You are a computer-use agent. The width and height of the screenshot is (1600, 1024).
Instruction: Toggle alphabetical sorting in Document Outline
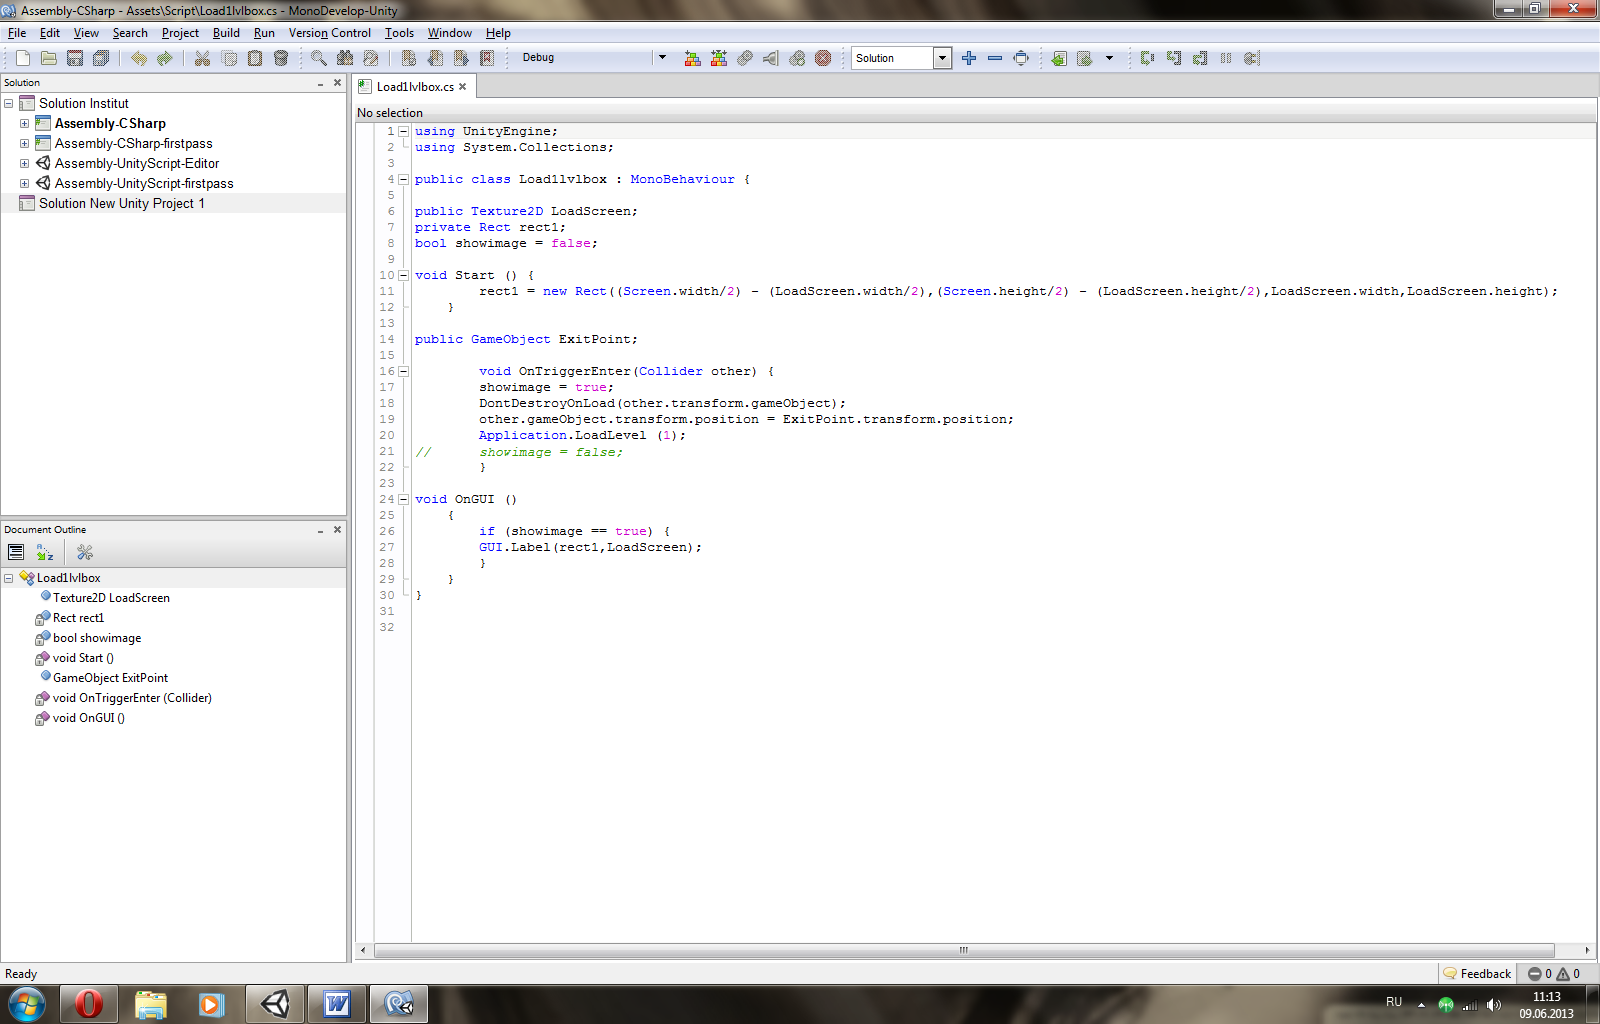click(45, 552)
